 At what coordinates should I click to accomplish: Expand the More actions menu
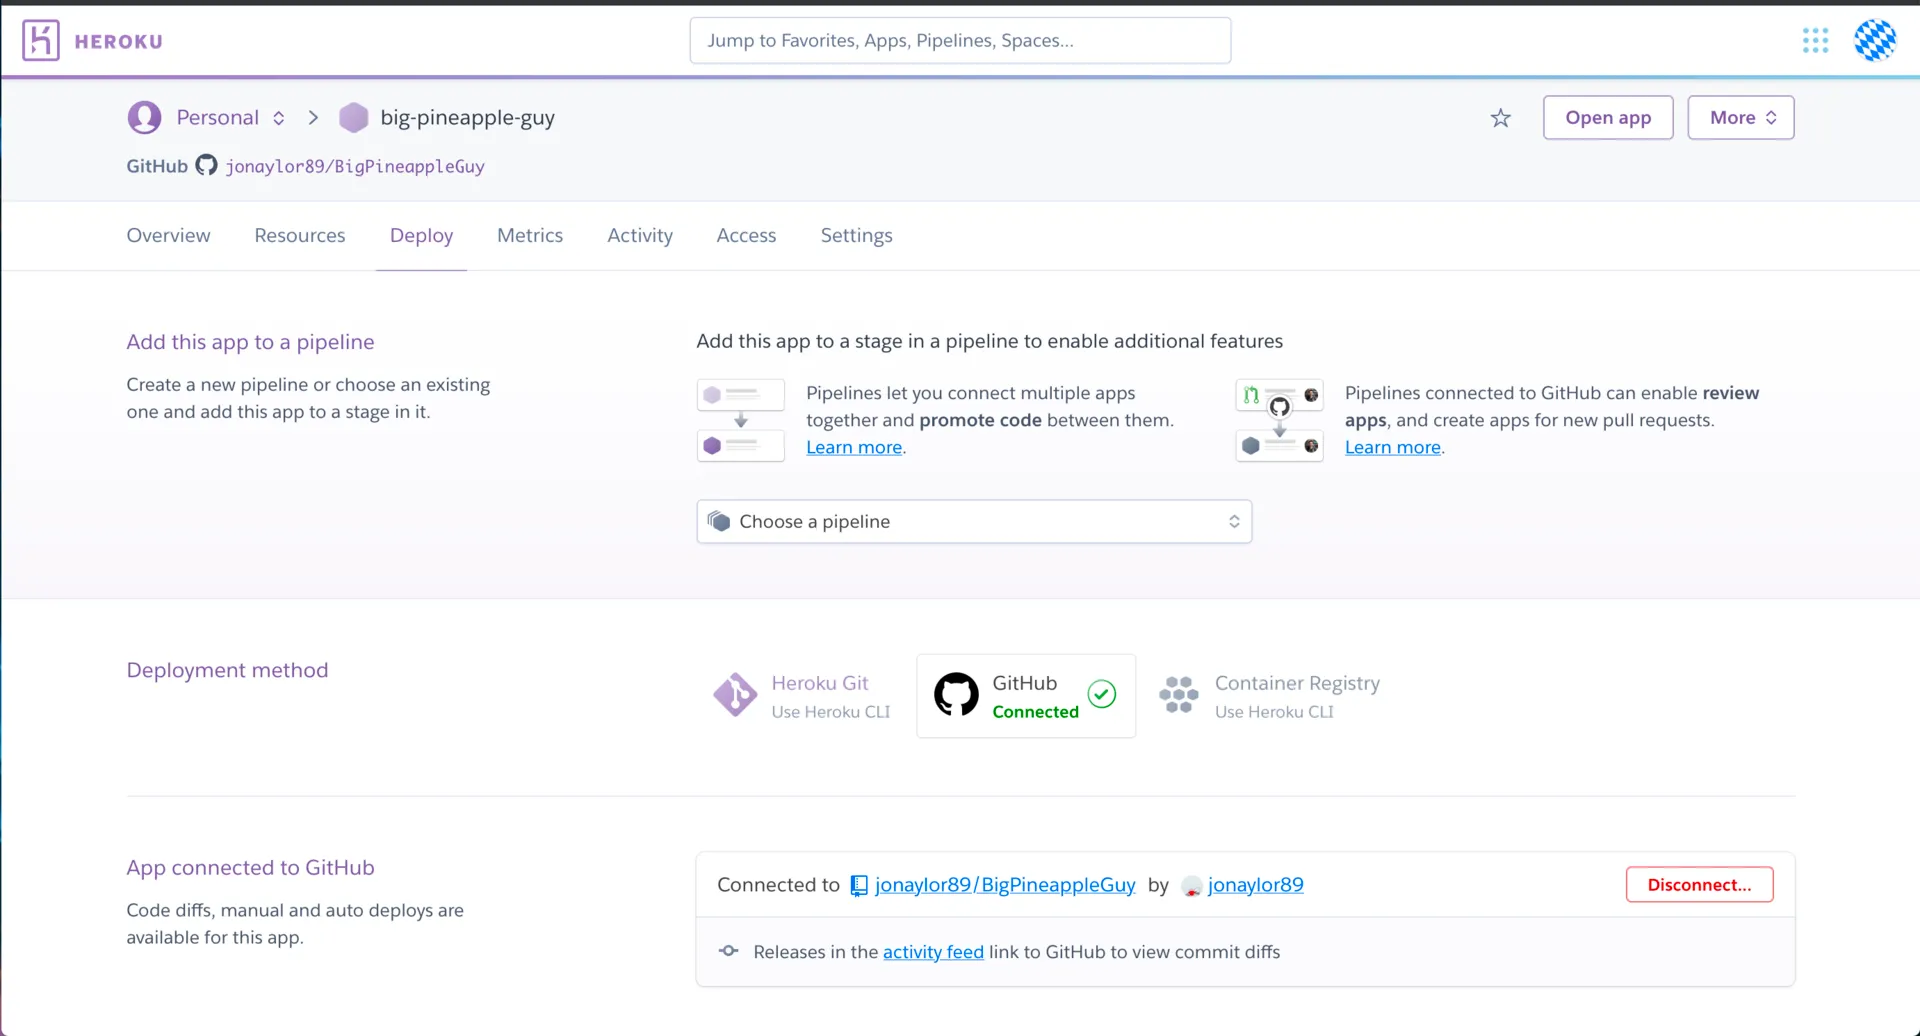1739,117
